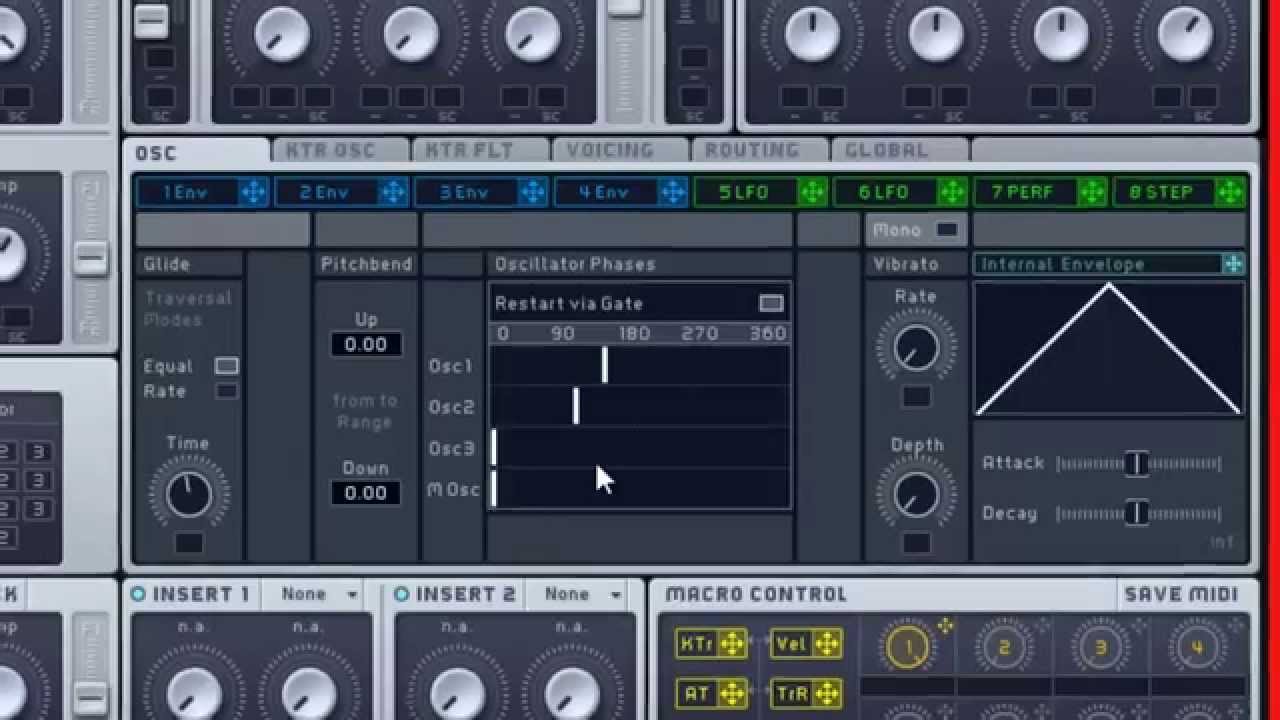Click the AT macro source label

point(697,692)
